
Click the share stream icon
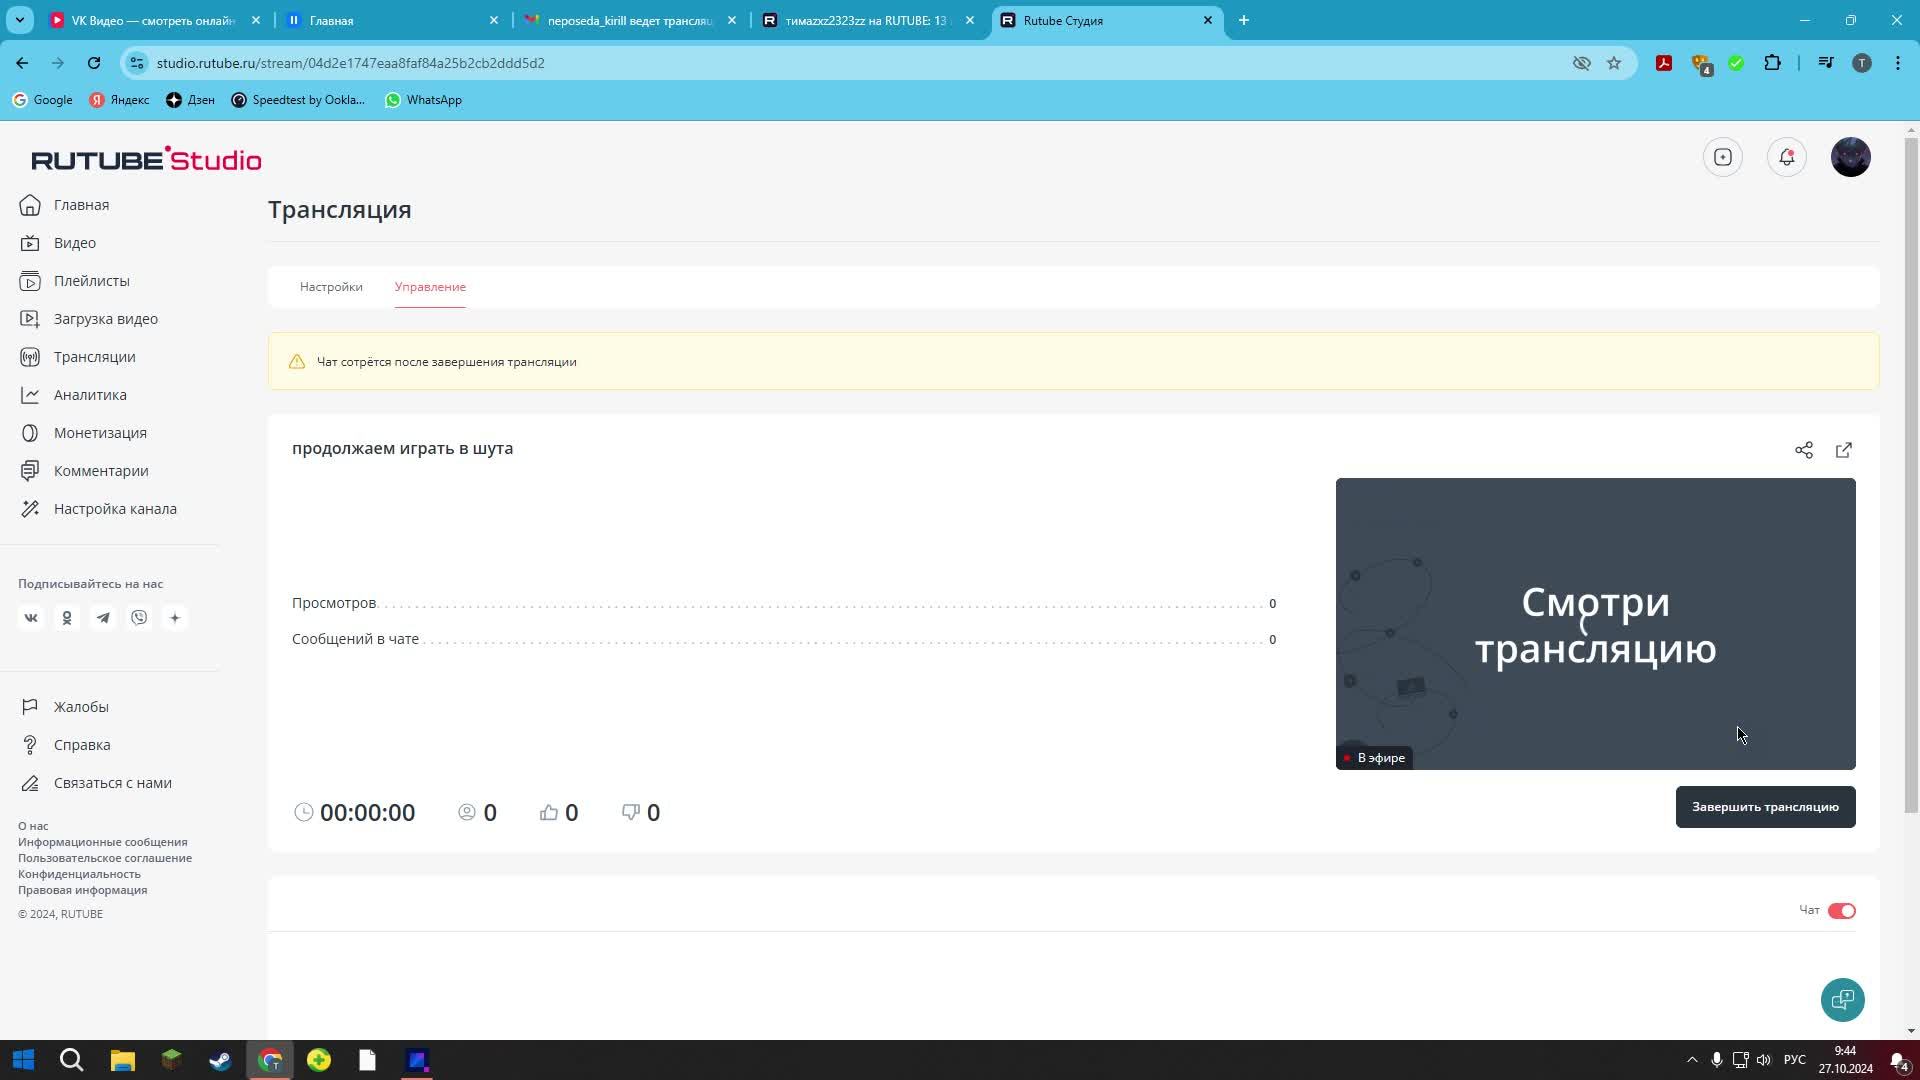(1803, 450)
